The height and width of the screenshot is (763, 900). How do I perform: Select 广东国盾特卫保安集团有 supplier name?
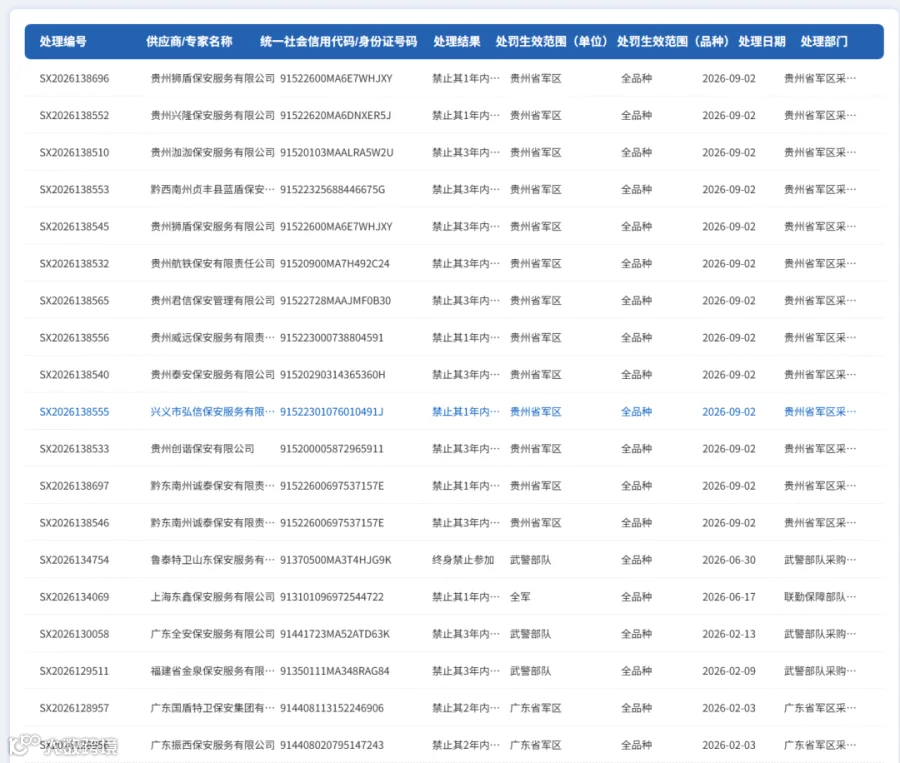click(212, 708)
